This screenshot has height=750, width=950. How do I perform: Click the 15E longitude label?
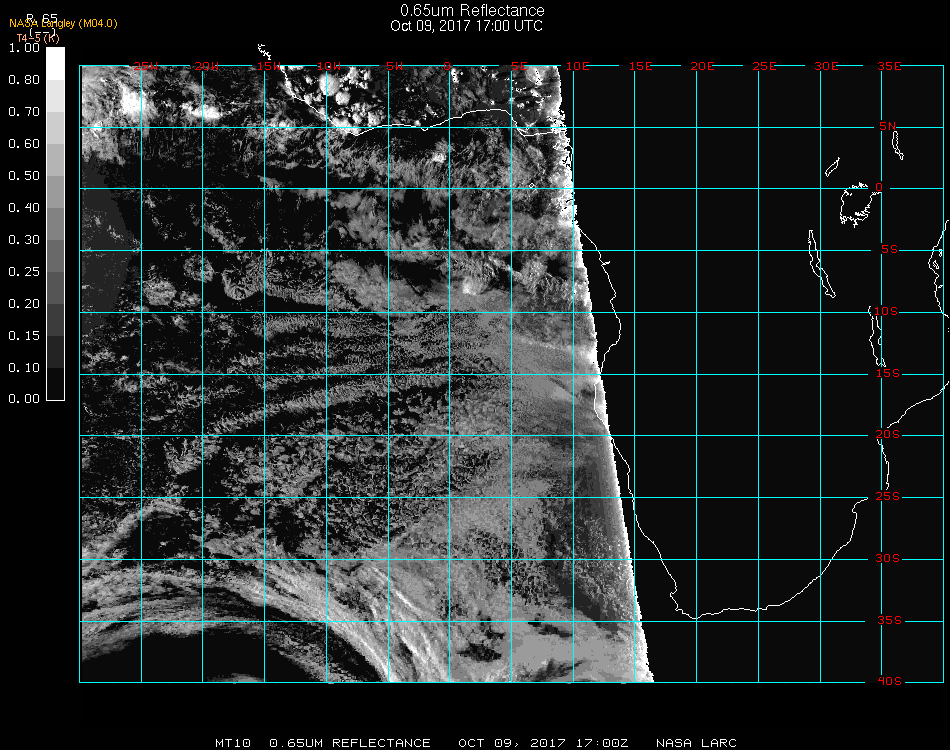(640, 66)
